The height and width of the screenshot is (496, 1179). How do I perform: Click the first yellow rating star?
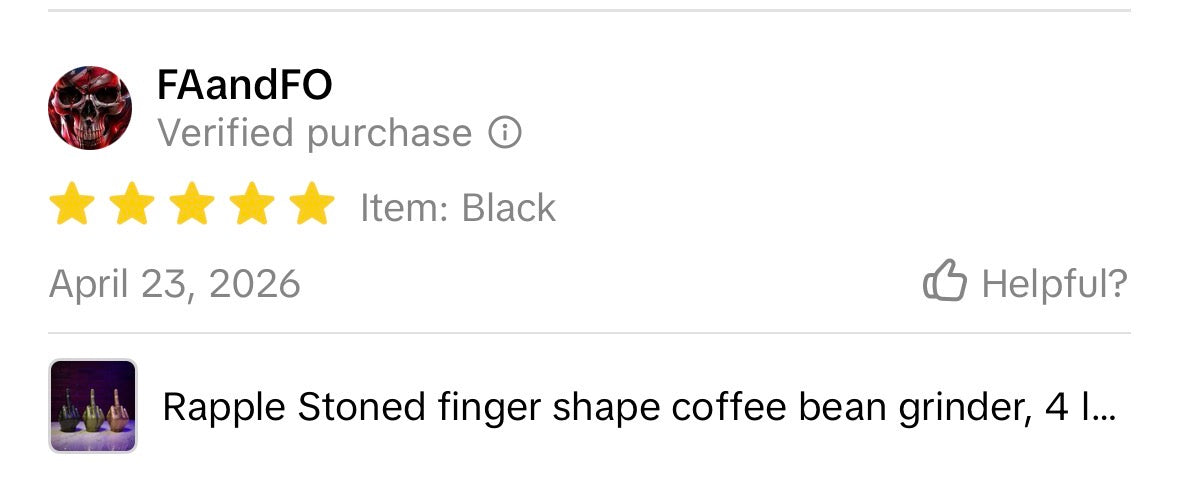pos(72,204)
